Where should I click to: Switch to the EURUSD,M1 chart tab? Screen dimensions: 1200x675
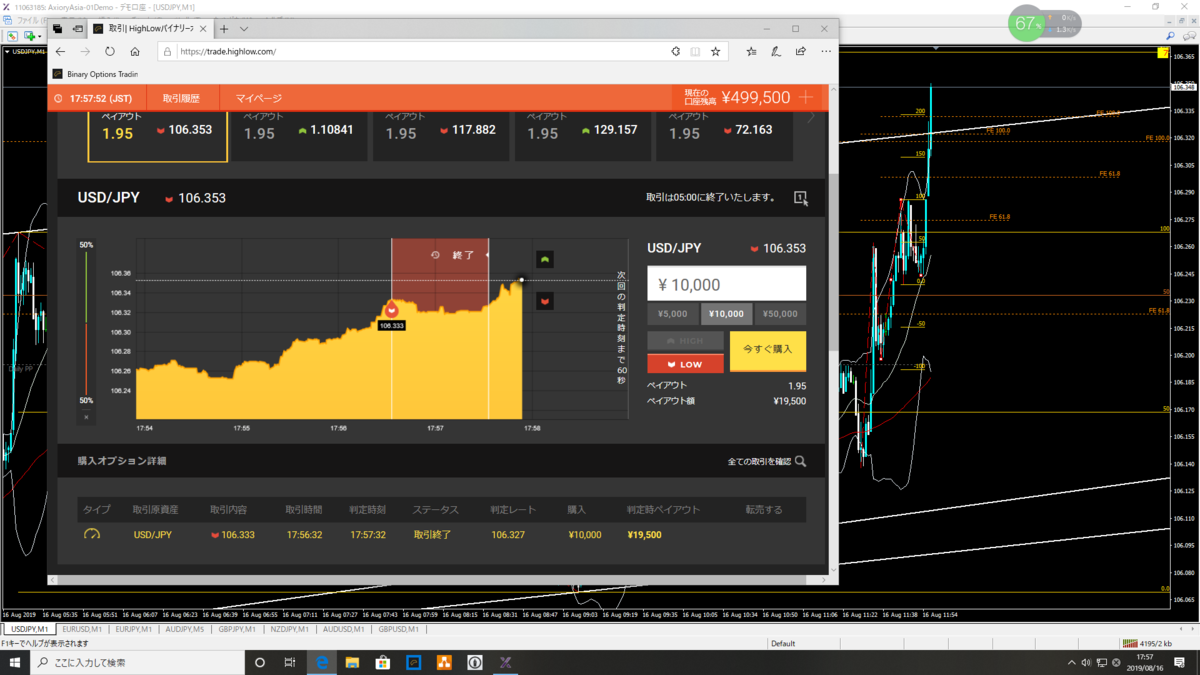tap(82, 630)
